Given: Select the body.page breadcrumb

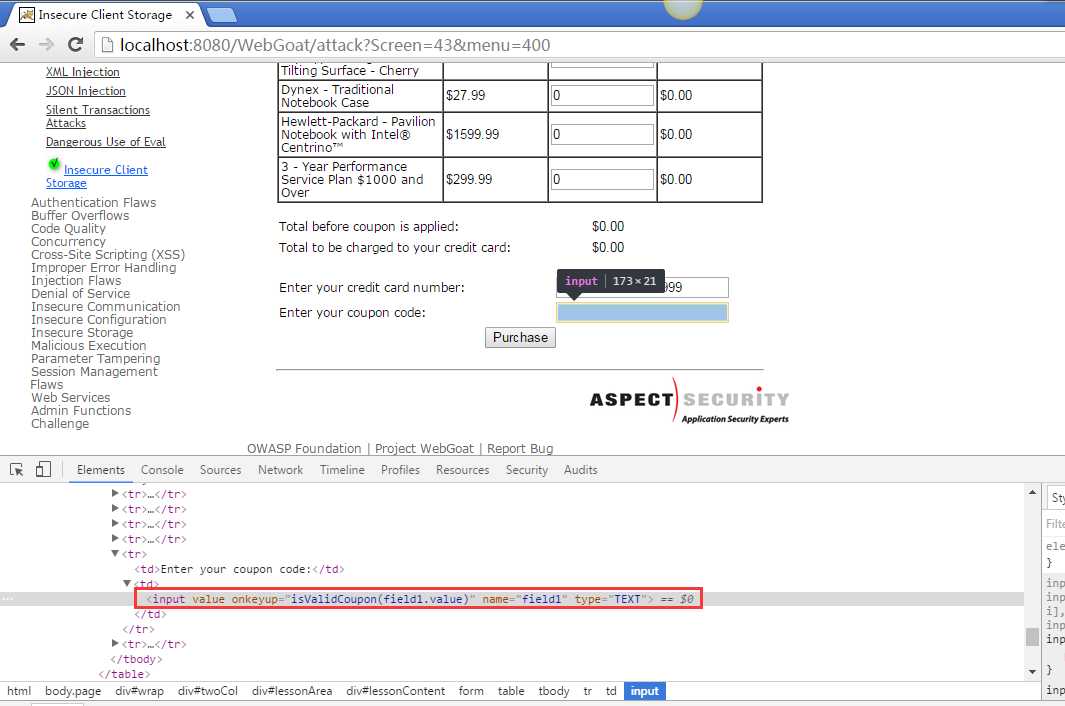Looking at the screenshot, I should click(73, 691).
